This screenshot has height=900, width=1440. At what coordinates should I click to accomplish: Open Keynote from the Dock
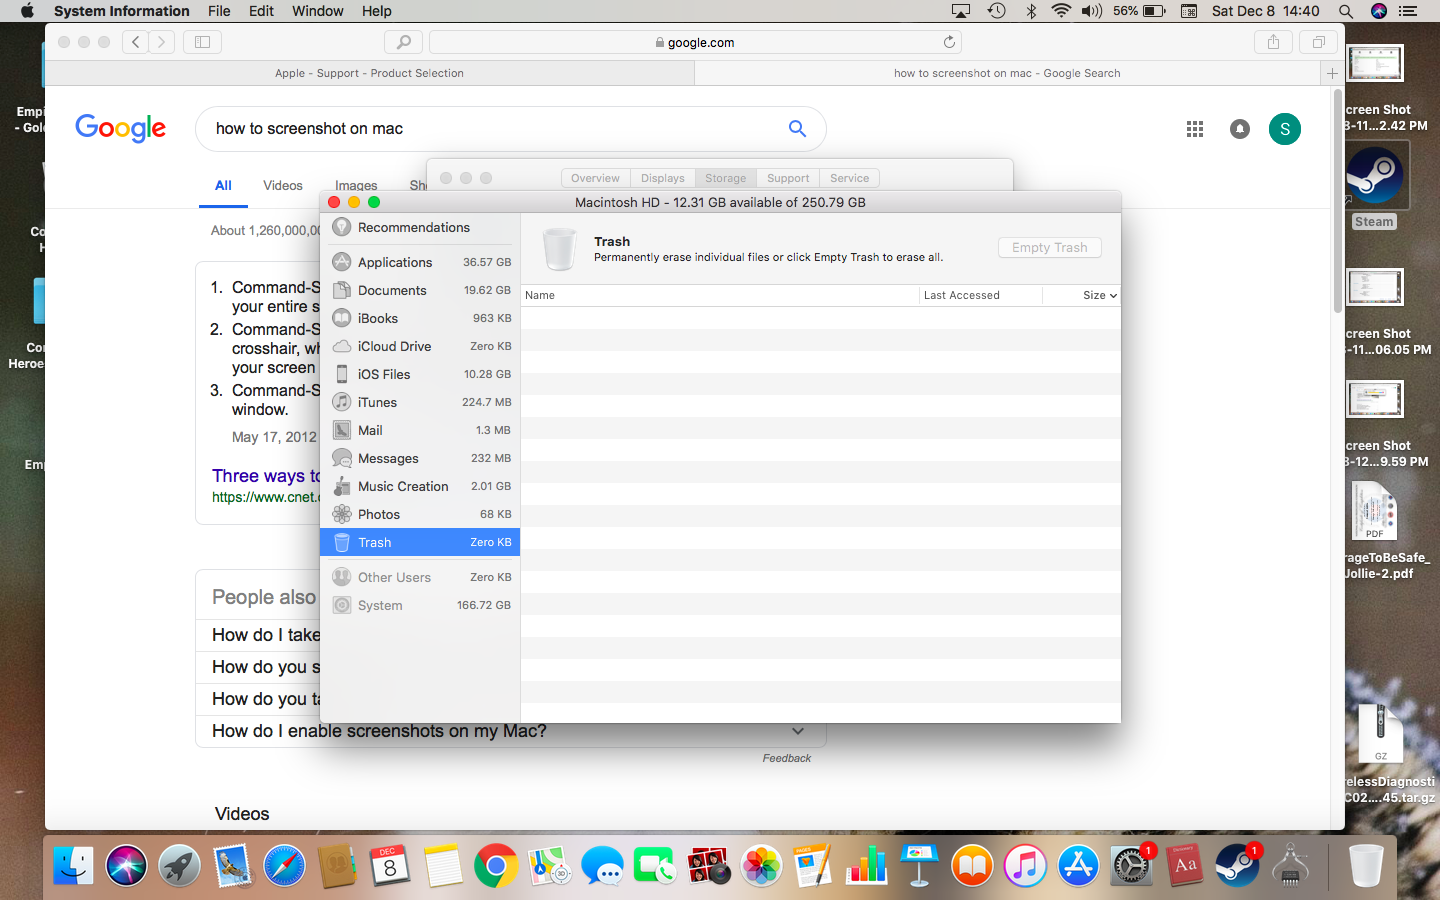[919, 866]
